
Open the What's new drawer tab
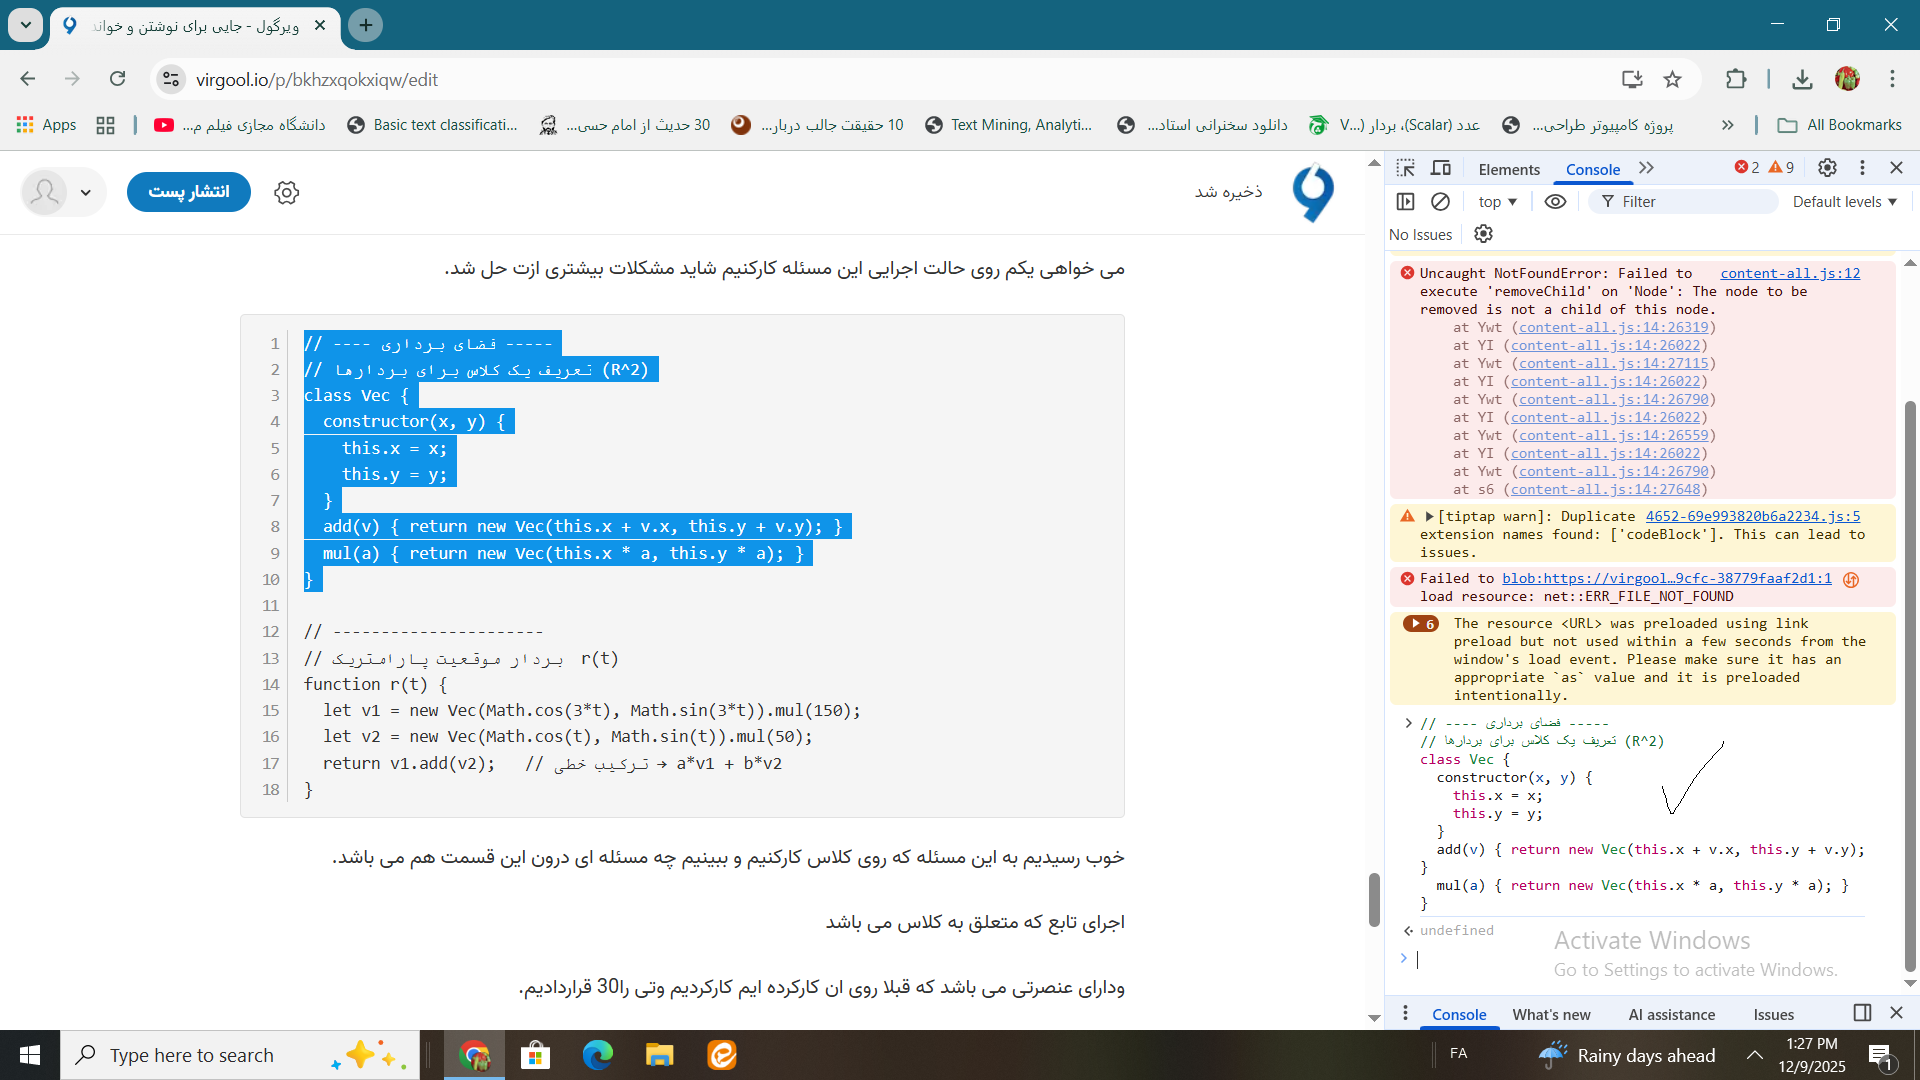click(1551, 1014)
